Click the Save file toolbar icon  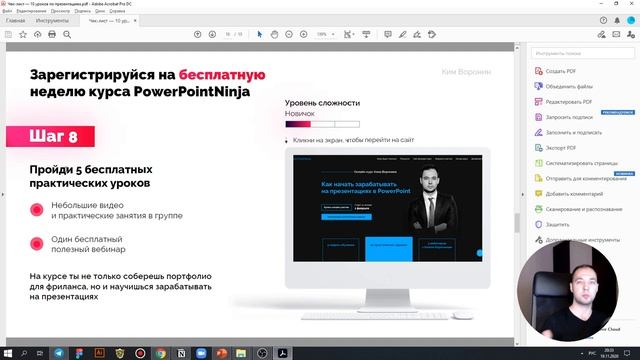8,35
